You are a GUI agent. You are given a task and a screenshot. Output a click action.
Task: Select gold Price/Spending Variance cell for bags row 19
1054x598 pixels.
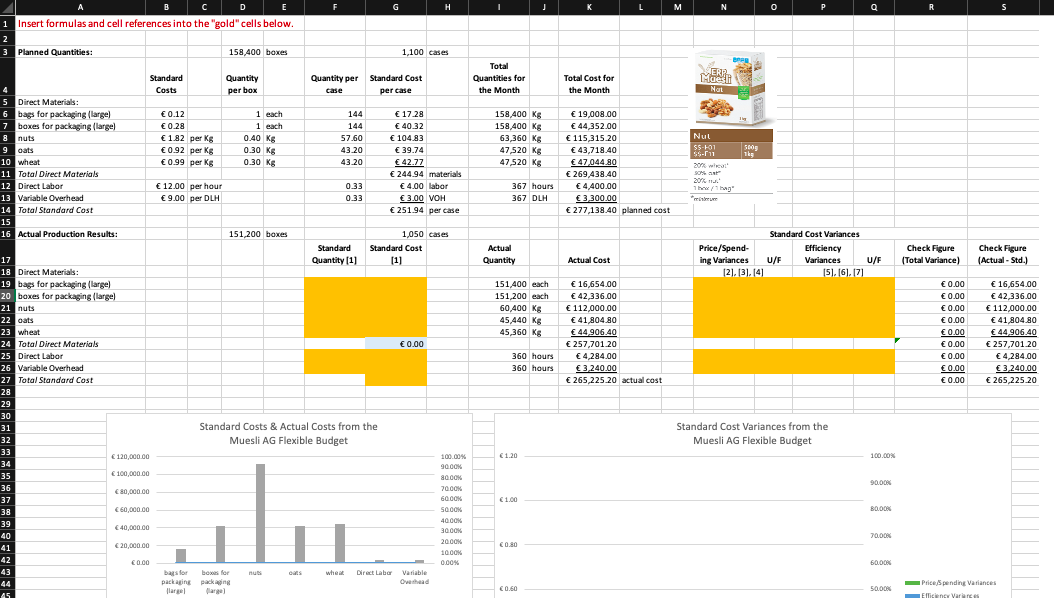point(723,284)
